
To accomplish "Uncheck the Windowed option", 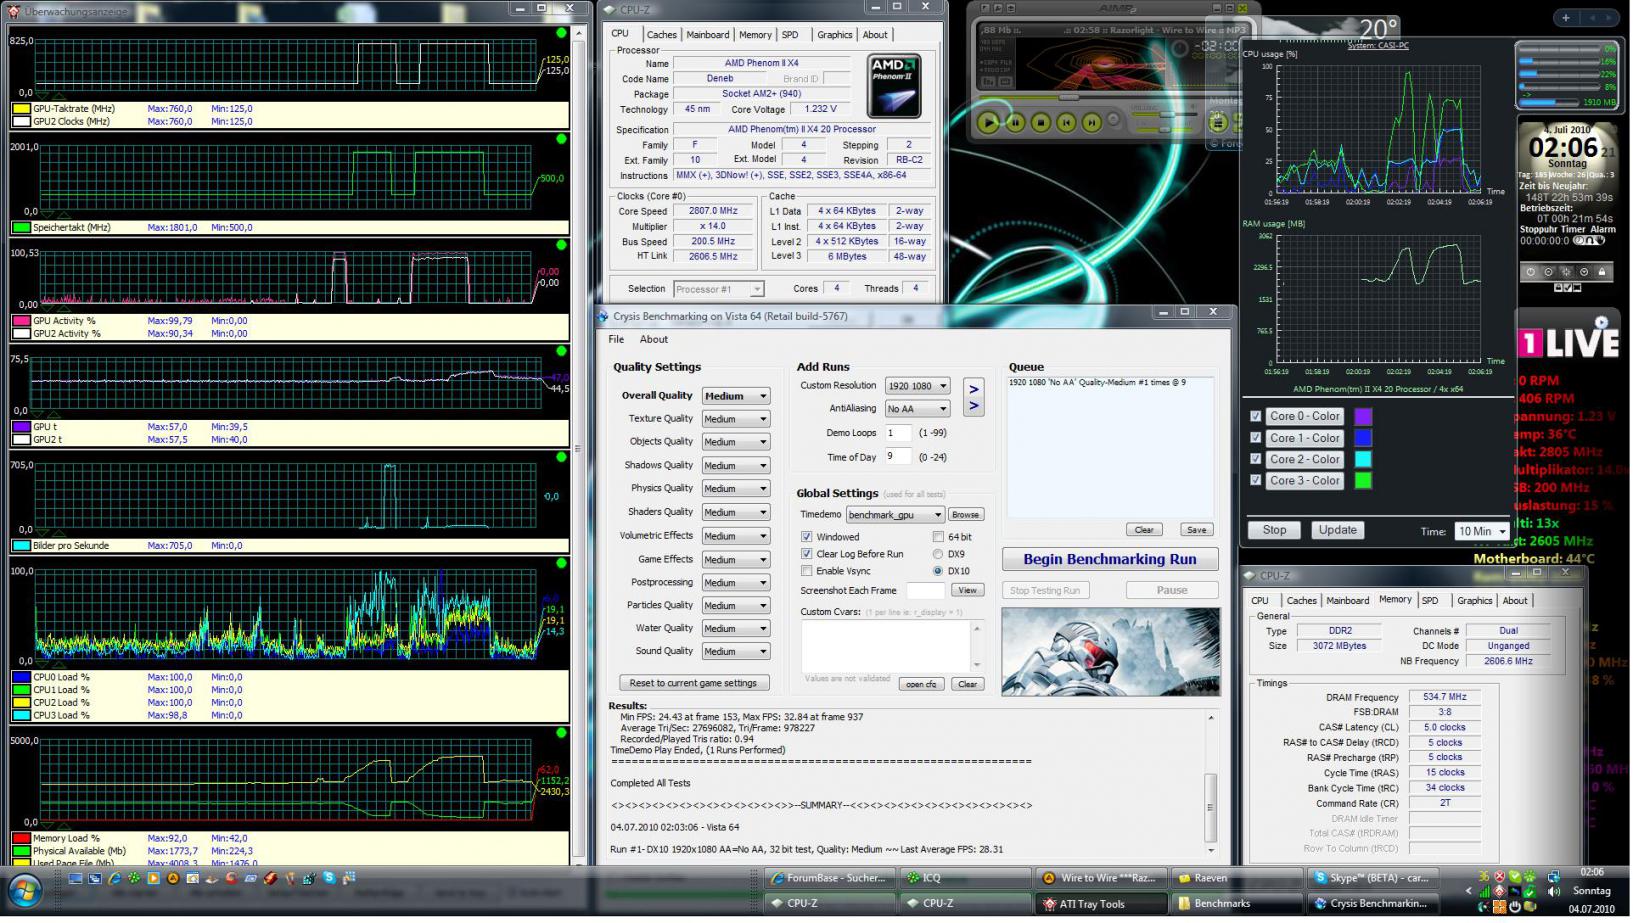I will coord(806,537).
